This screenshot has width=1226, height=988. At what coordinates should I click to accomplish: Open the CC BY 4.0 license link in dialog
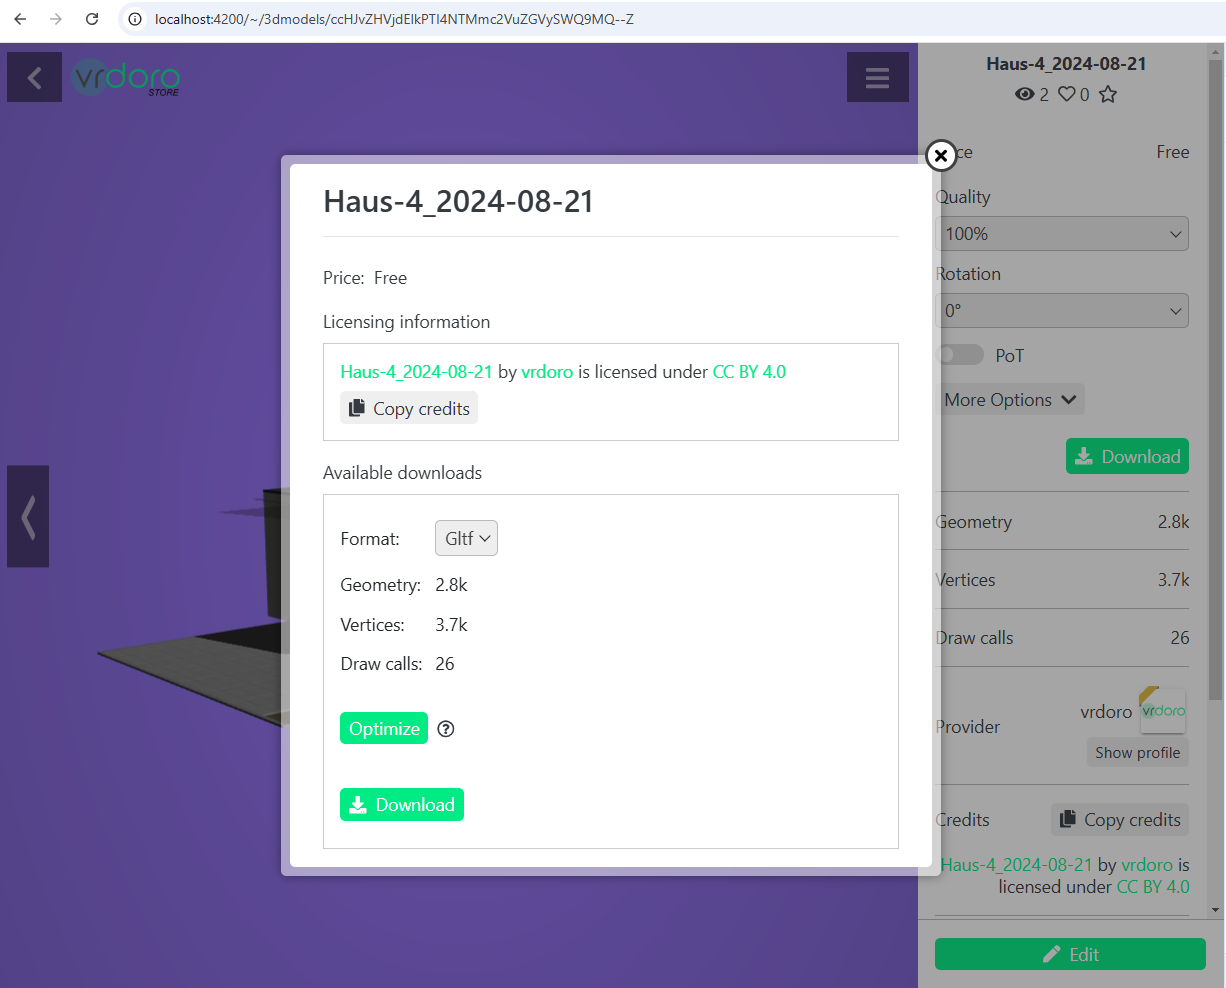(749, 372)
